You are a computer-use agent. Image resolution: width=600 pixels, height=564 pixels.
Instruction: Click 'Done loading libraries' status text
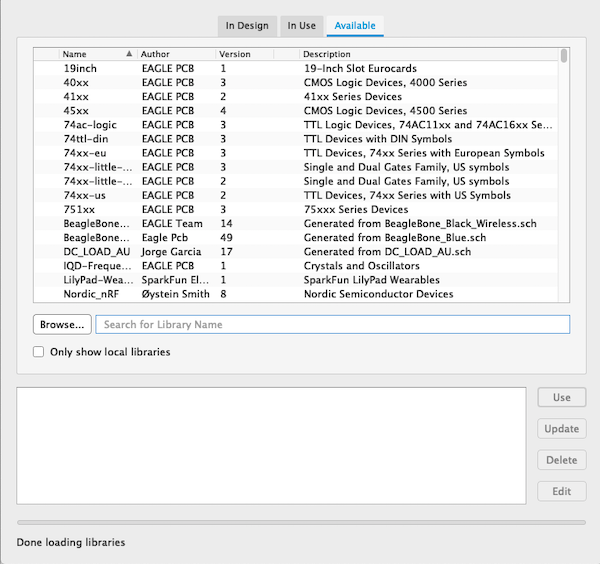click(x=71, y=543)
